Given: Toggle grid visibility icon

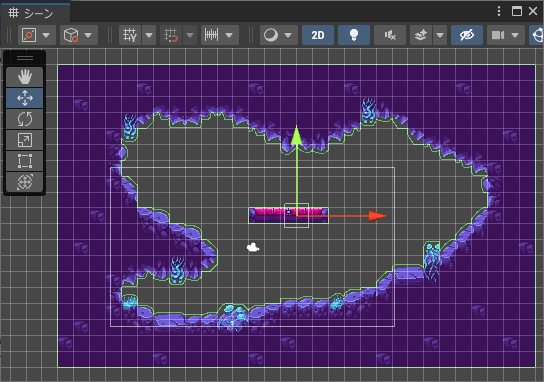Looking at the screenshot, I should click(130, 35).
